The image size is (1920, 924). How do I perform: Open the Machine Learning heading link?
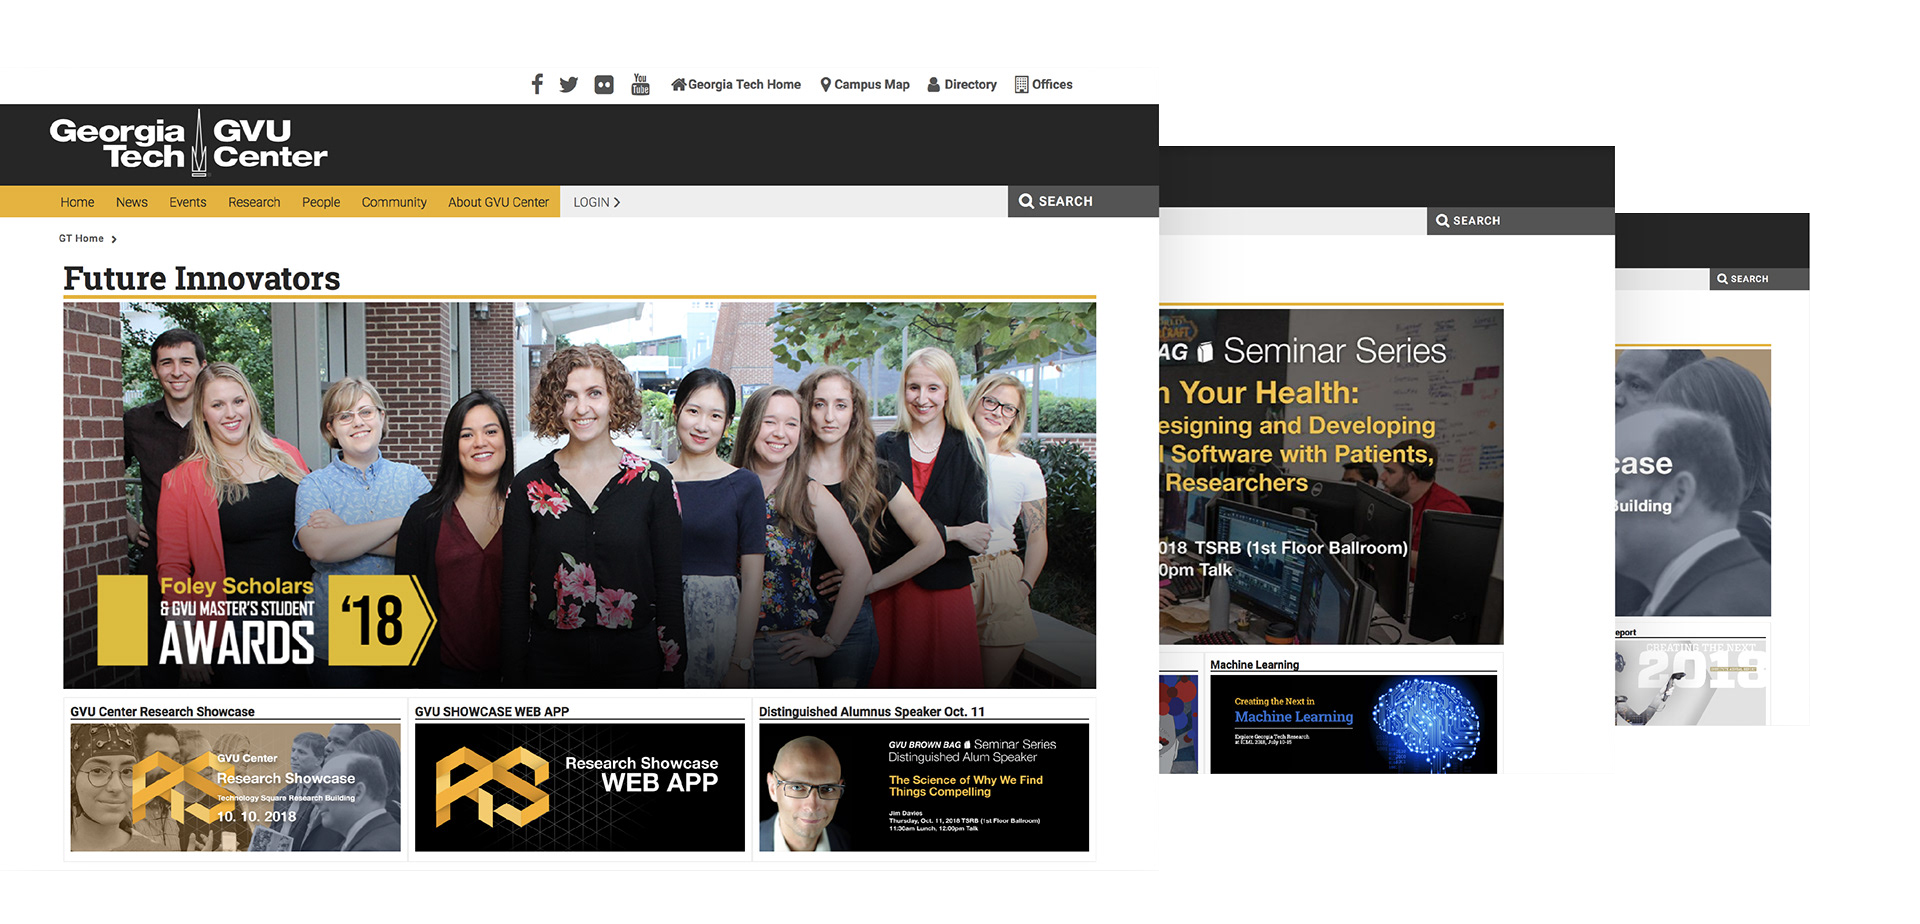pos(1254,665)
